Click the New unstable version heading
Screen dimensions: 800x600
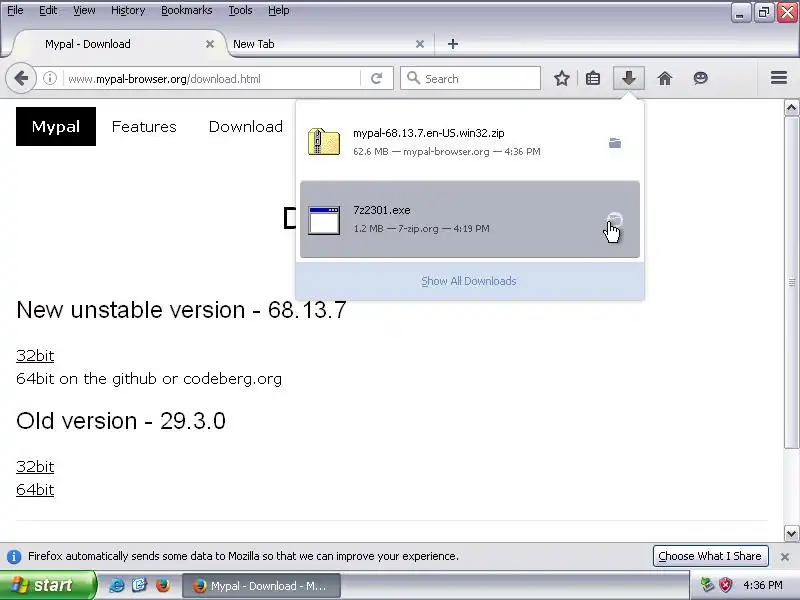click(x=181, y=310)
